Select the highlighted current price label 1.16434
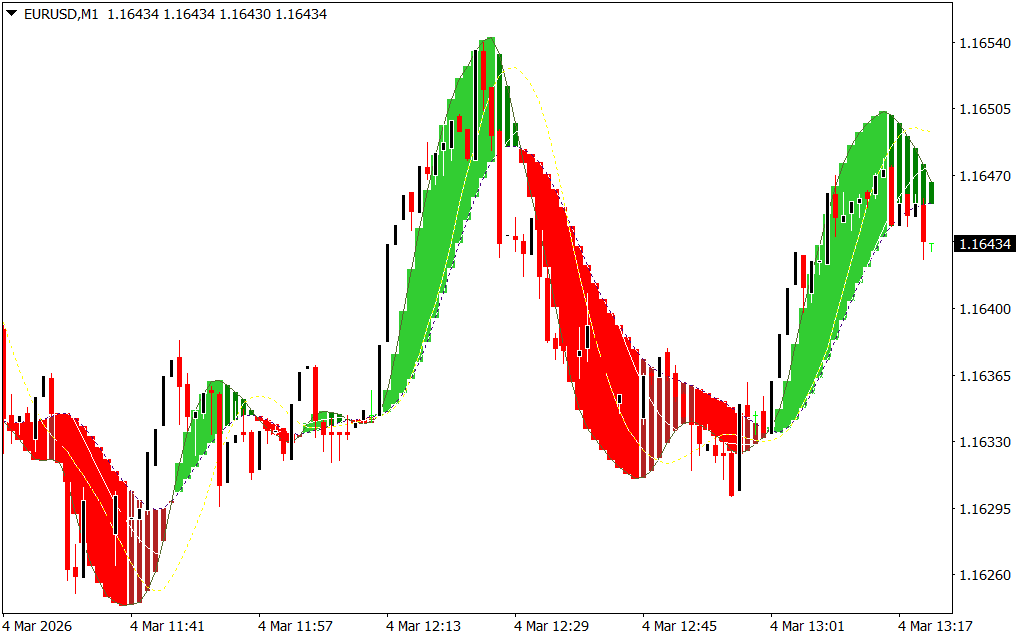The height and width of the screenshot is (640, 1024). click(x=984, y=244)
